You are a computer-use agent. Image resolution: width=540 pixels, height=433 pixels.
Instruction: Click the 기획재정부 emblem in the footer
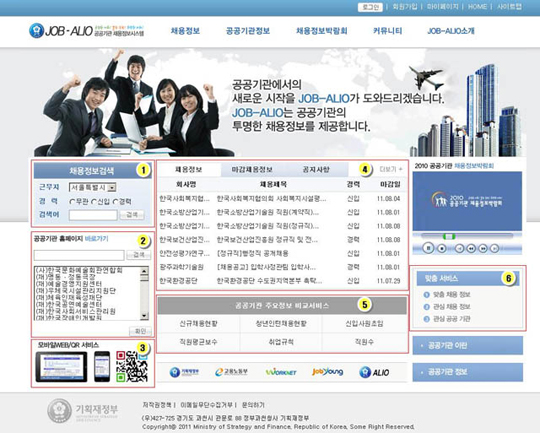(59, 411)
